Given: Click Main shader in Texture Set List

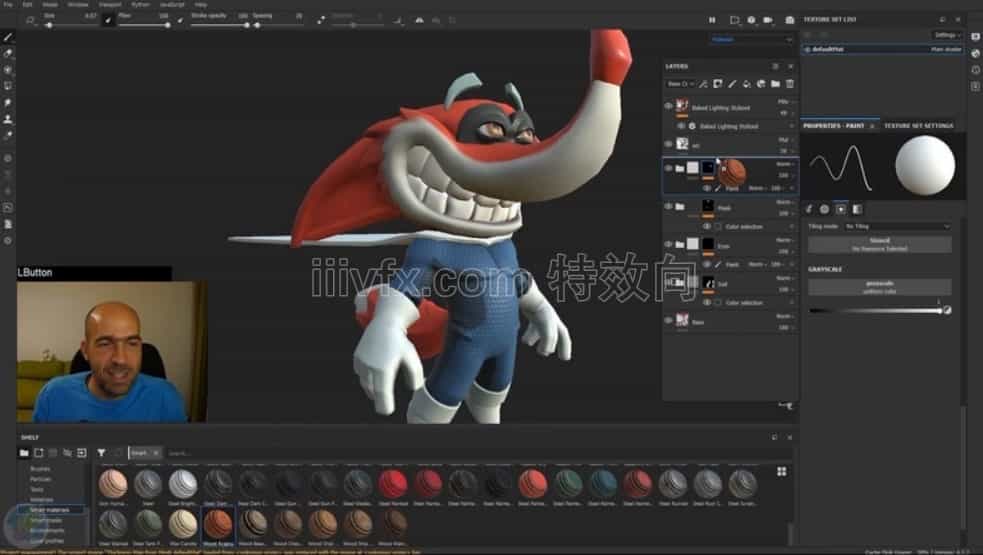Looking at the screenshot, I should 946,49.
